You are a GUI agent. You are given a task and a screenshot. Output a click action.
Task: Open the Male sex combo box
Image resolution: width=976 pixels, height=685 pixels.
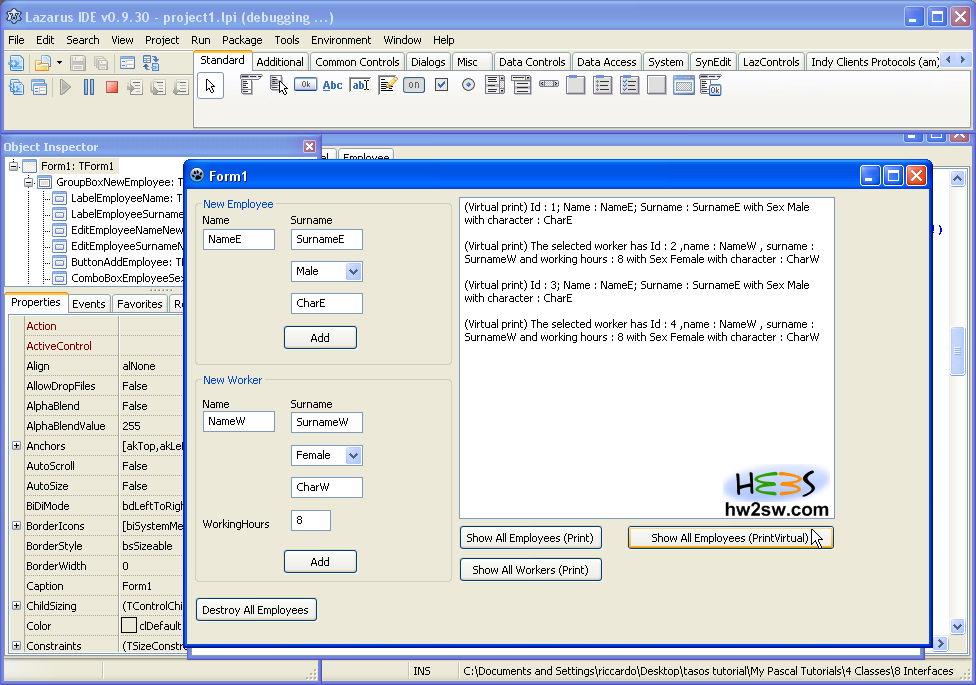point(354,272)
